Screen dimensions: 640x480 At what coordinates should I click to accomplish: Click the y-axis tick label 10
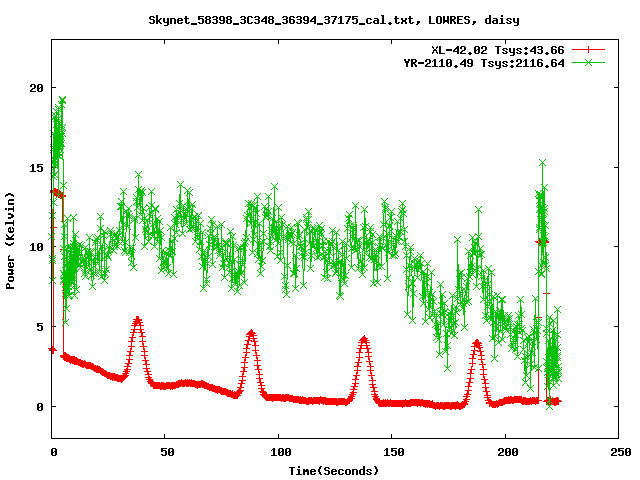point(37,247)
